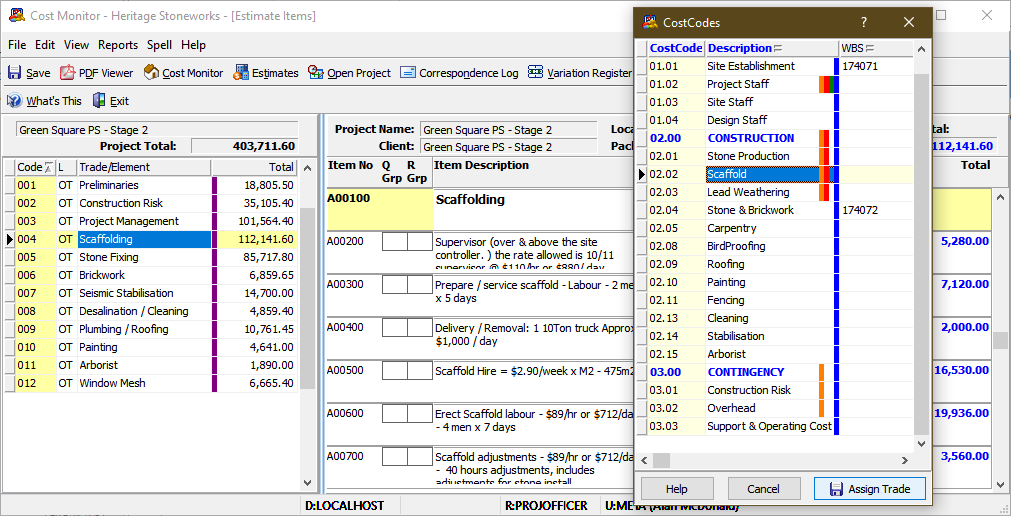Open the View menu
1011x516 pixels.
pos(76,45)
